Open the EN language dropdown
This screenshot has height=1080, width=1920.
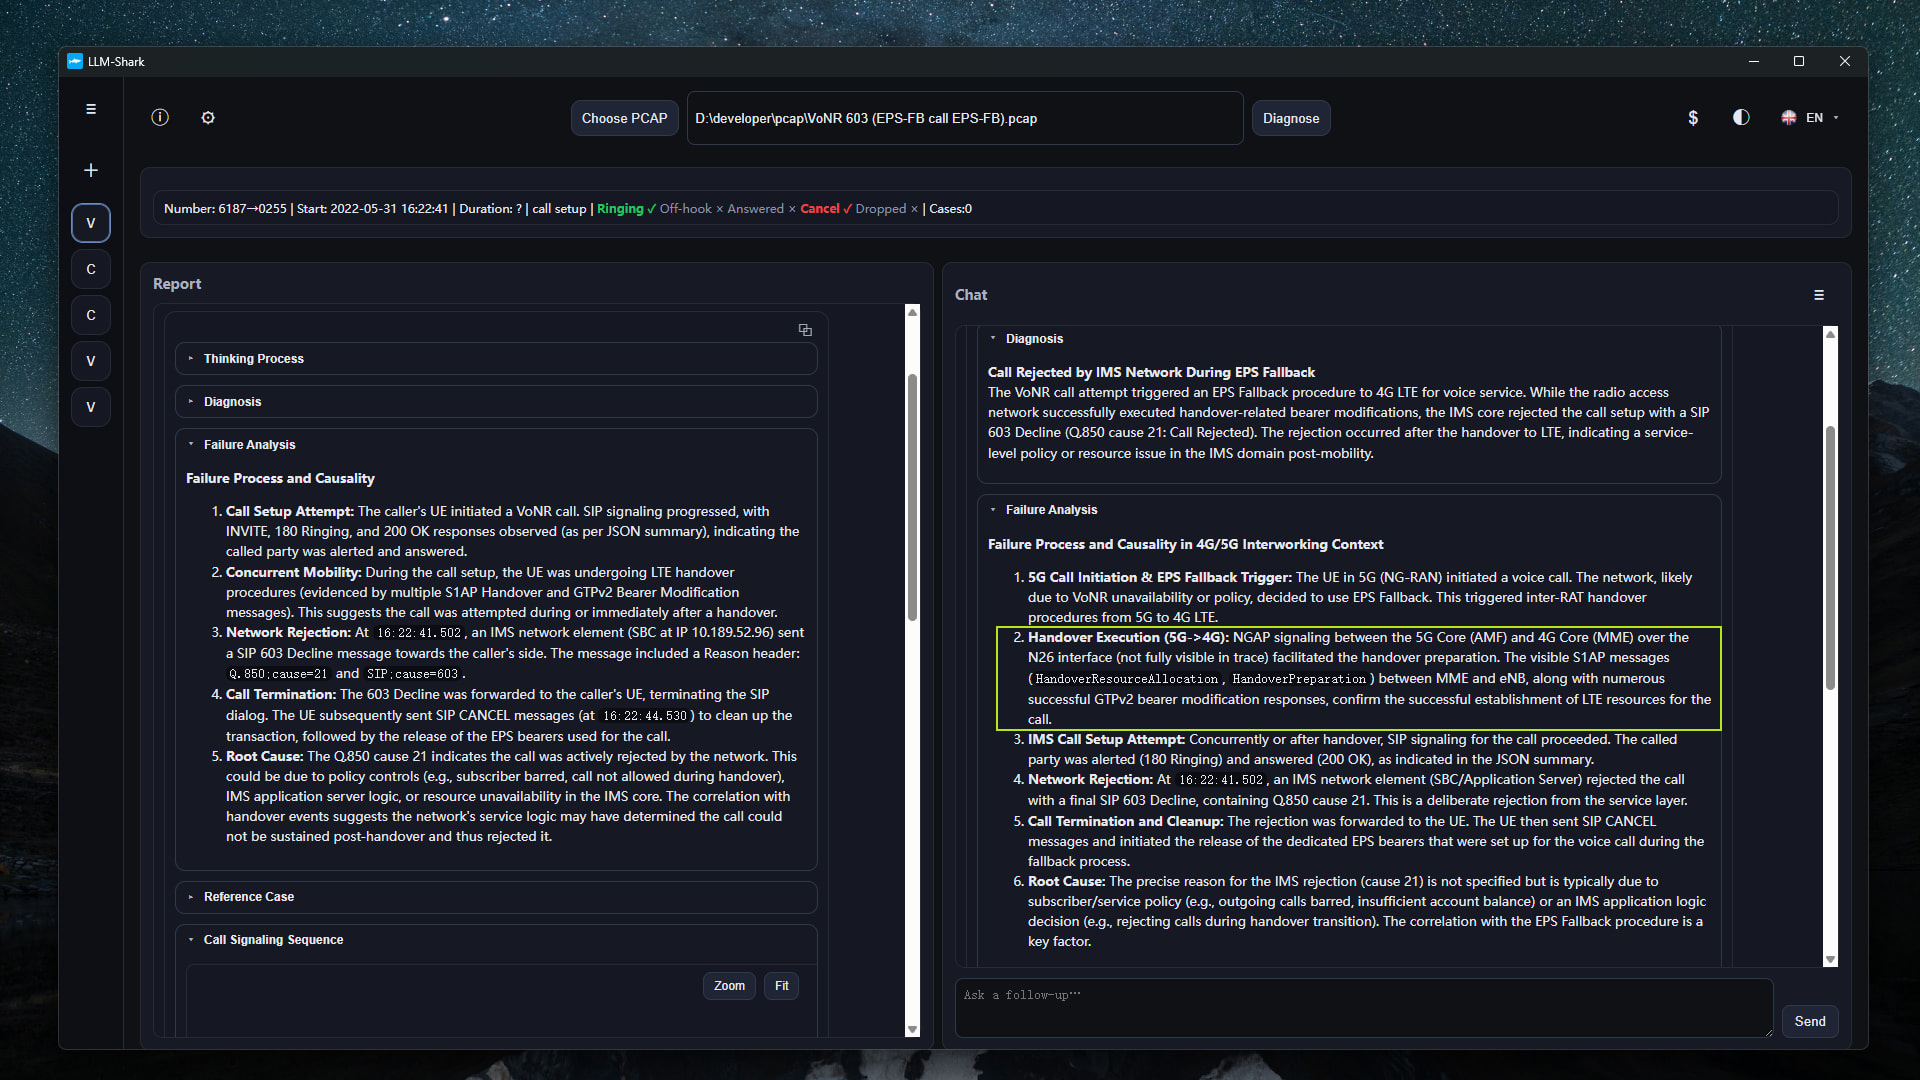[x=1811, y=118]
